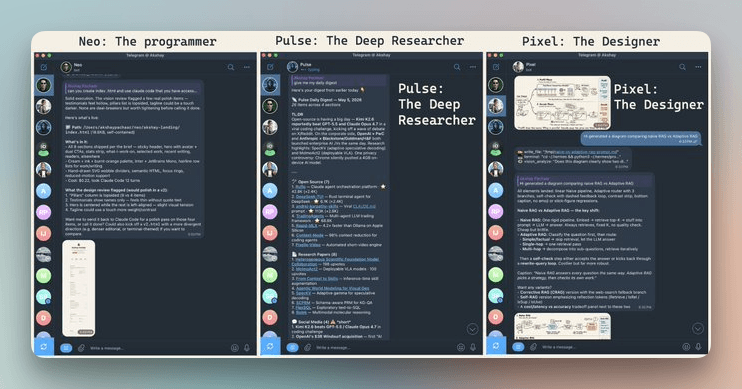
Task: Click the blue bot menu button in Pulse window
Action: pyautogui.click(x=292, y=347)
